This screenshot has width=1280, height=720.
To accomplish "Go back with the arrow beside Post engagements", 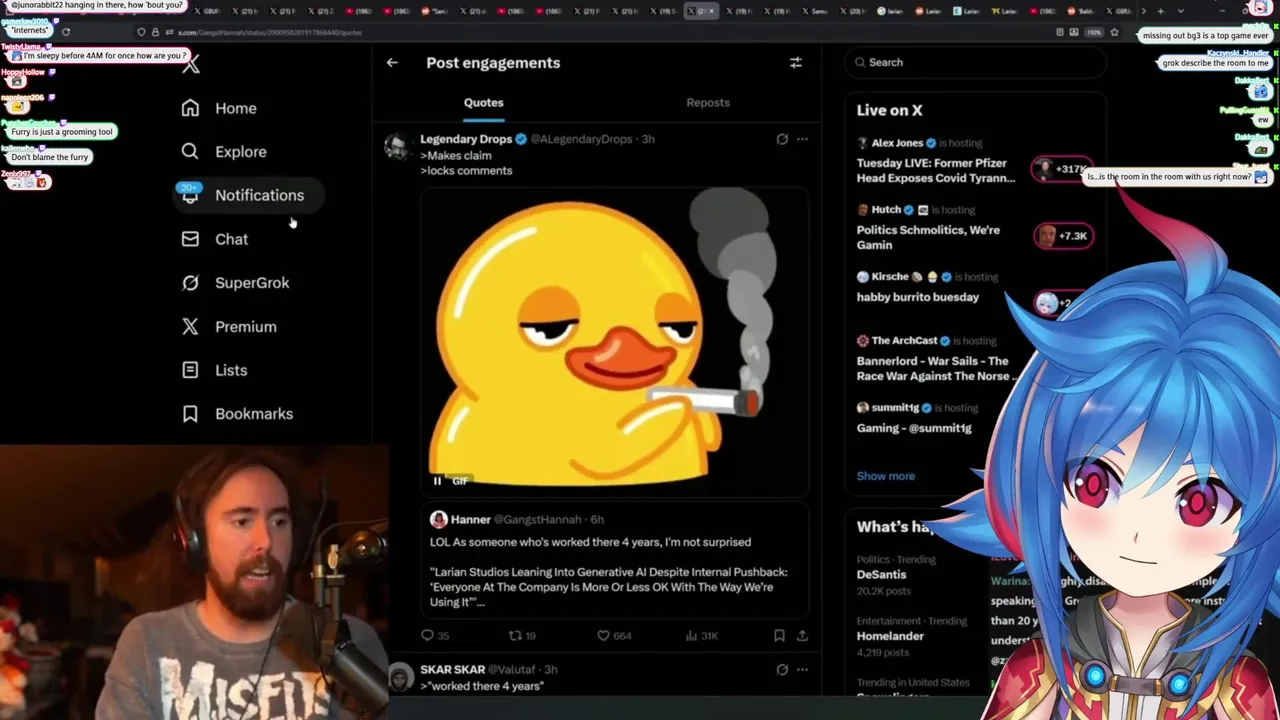I will [392, 62].
